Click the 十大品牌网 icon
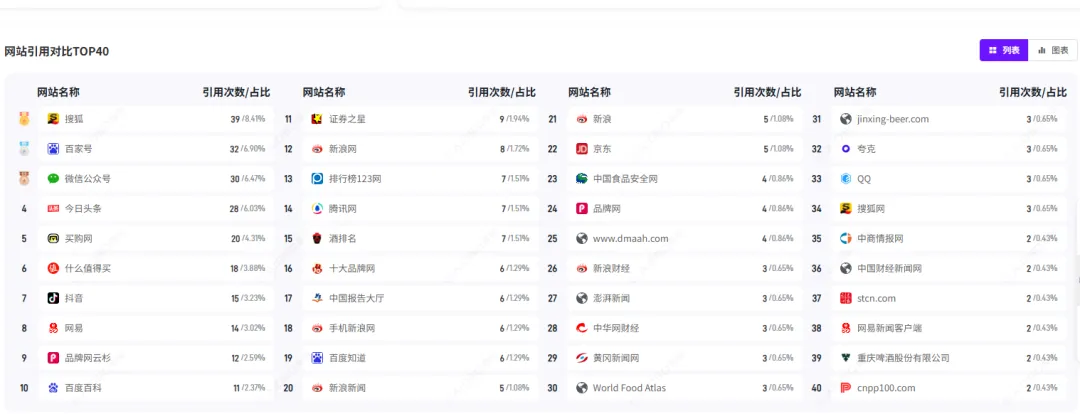This screenshot has height=414, width=1080. [317, 268]
